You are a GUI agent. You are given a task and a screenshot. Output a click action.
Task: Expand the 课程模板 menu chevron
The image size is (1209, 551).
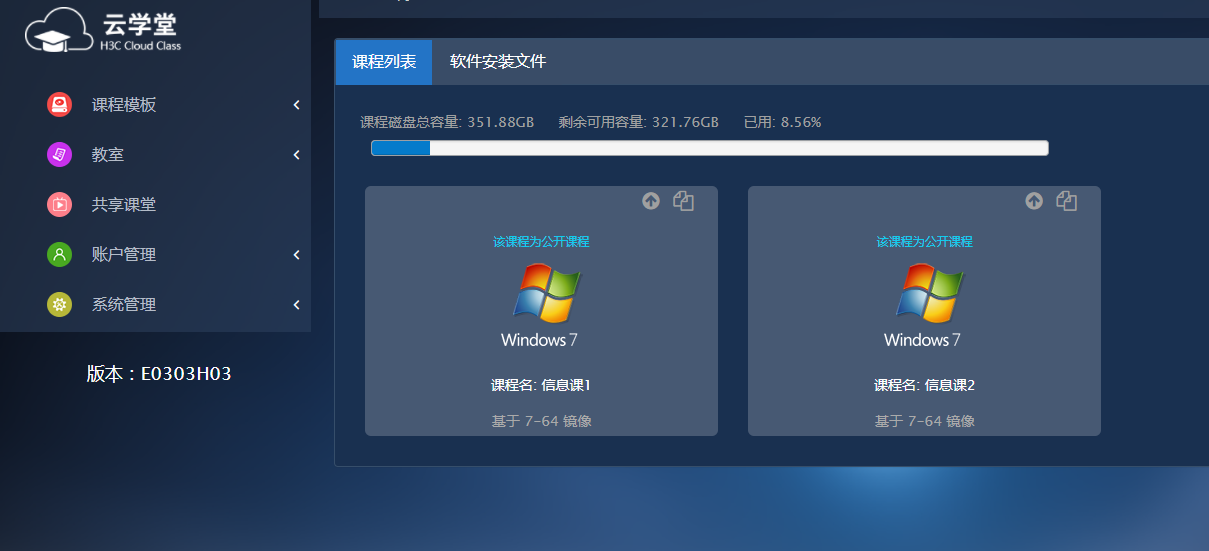297,105
